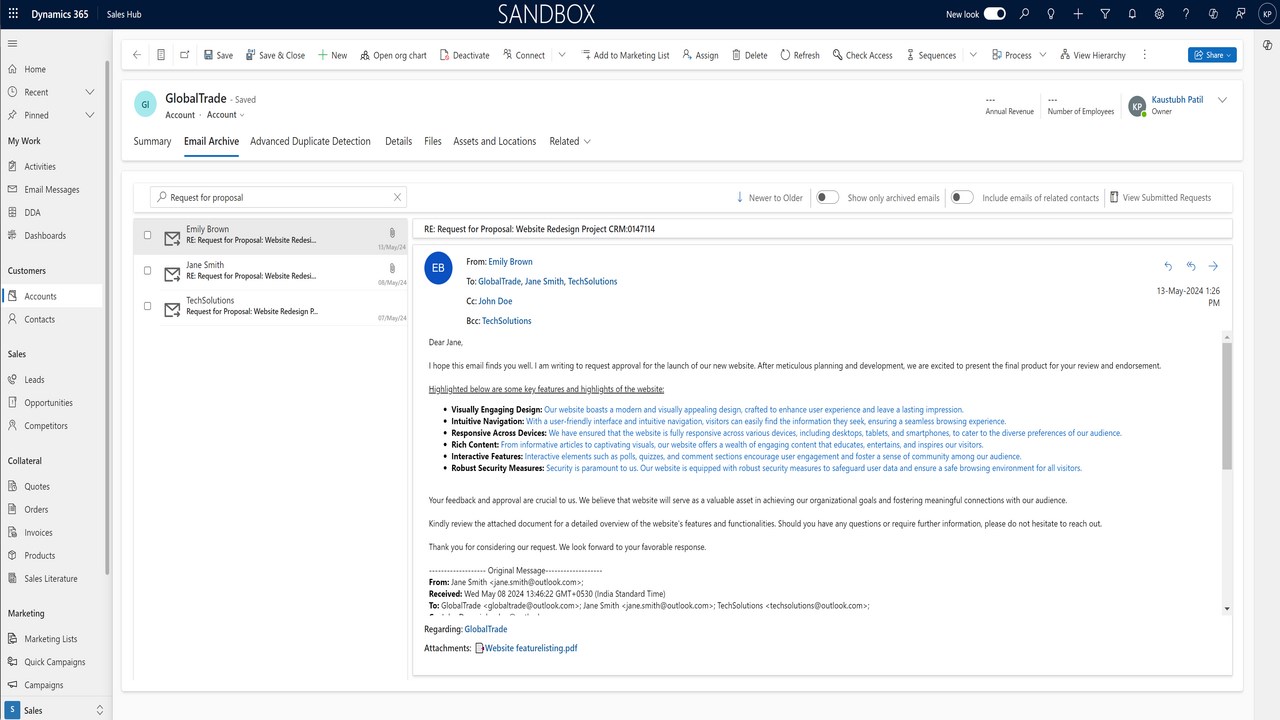Switch to the Summary tab
The width and height of the screenshot is (1280, 720).
point(152,141)
